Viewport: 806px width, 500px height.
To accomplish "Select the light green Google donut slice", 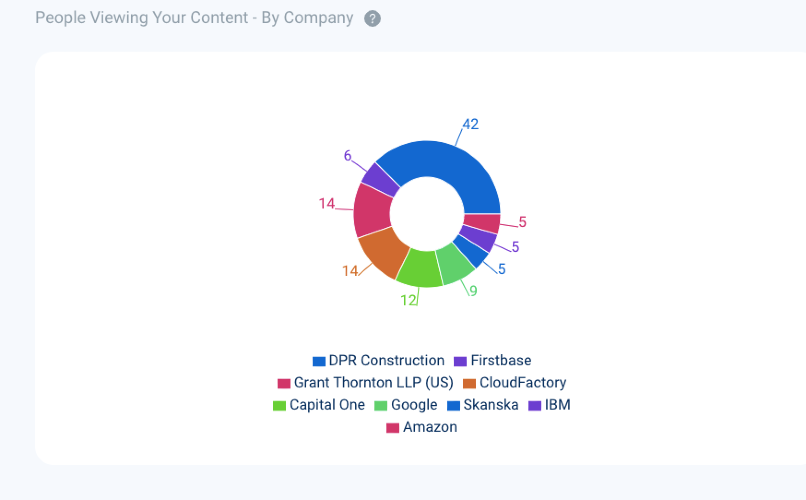I will coord(455,262).
